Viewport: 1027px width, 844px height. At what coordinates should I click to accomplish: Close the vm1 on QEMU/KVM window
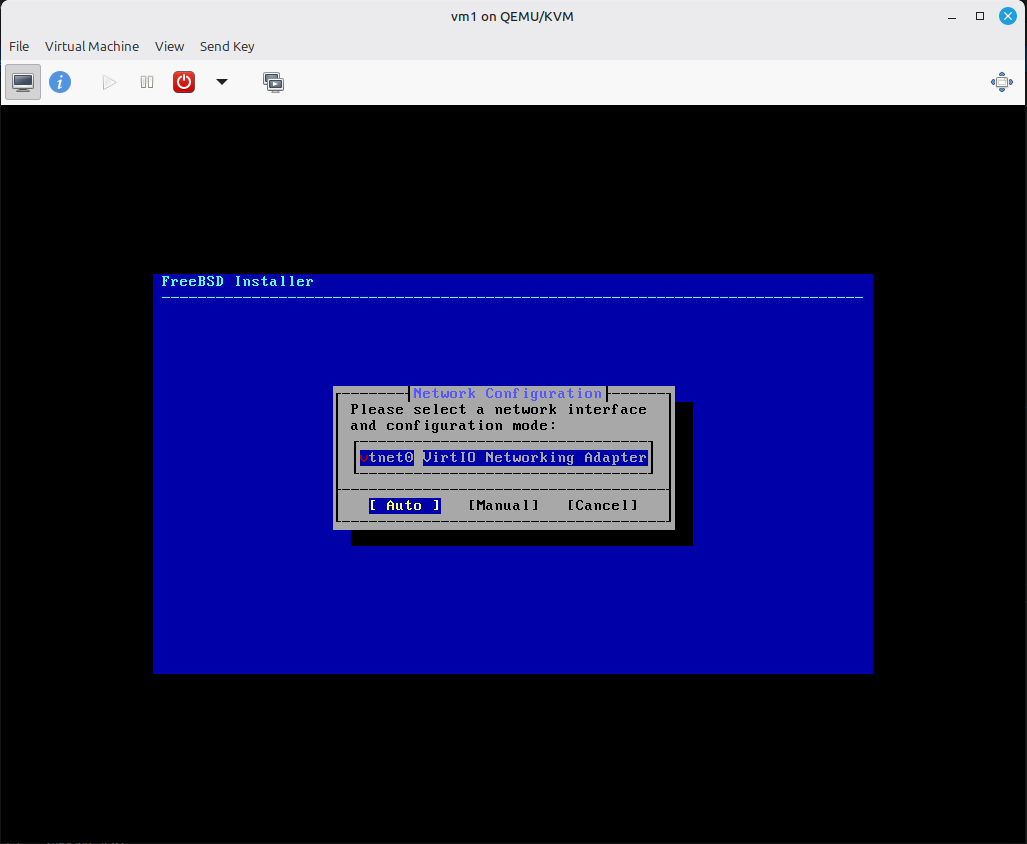[x=1007, y=16]
